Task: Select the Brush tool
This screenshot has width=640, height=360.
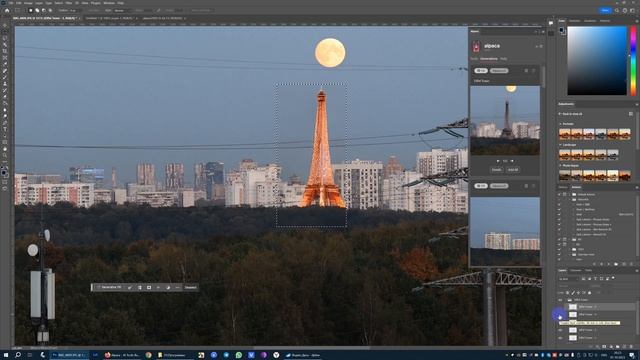Action: (x=5, y=77)
